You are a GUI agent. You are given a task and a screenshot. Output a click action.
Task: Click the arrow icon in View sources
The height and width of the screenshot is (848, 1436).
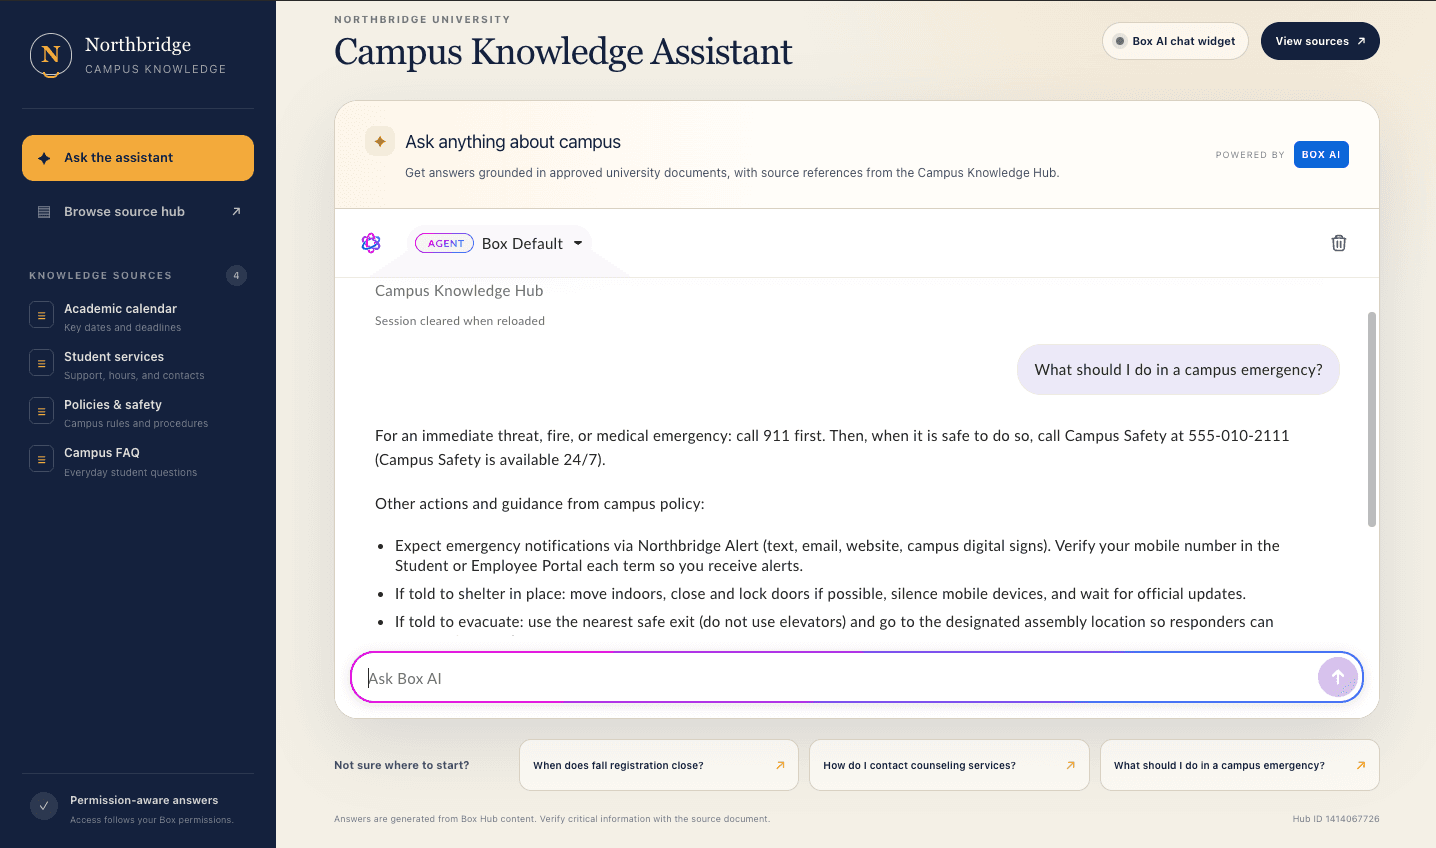(x=1361, y=41)
